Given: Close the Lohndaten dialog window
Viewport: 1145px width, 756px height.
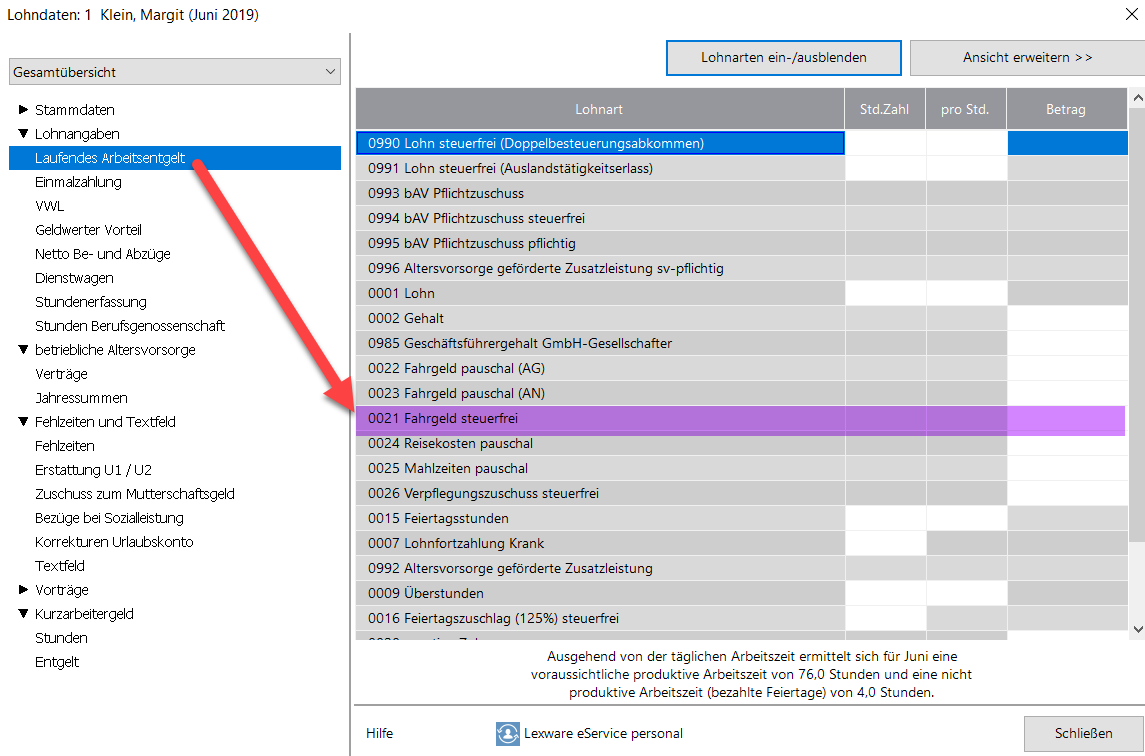Looking at the screenshot, I should (1130, 13).
